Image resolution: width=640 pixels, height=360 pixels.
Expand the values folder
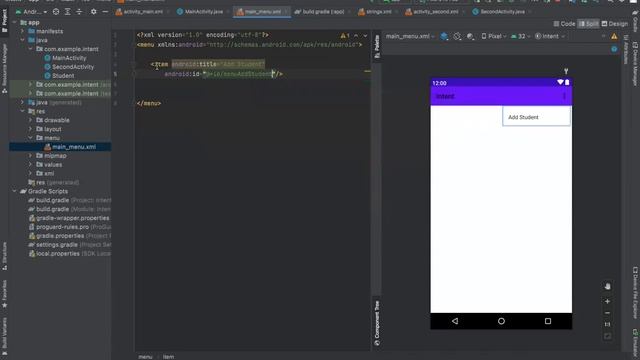(30, 164)
